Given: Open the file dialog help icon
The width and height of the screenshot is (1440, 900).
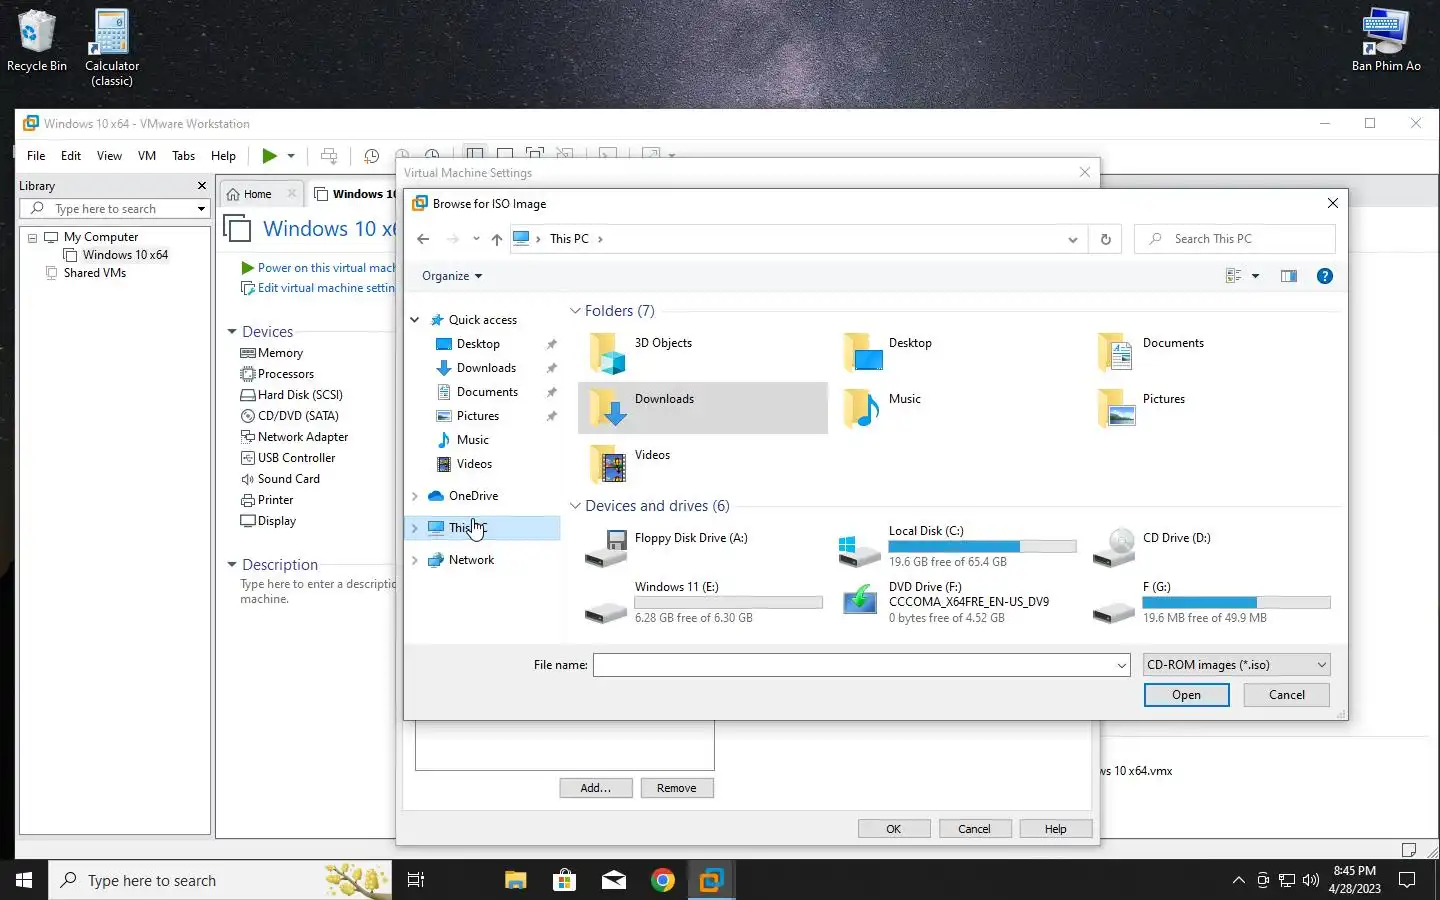Looking at the screenshot, I should pyautogui.click(x=1325, y=276).
